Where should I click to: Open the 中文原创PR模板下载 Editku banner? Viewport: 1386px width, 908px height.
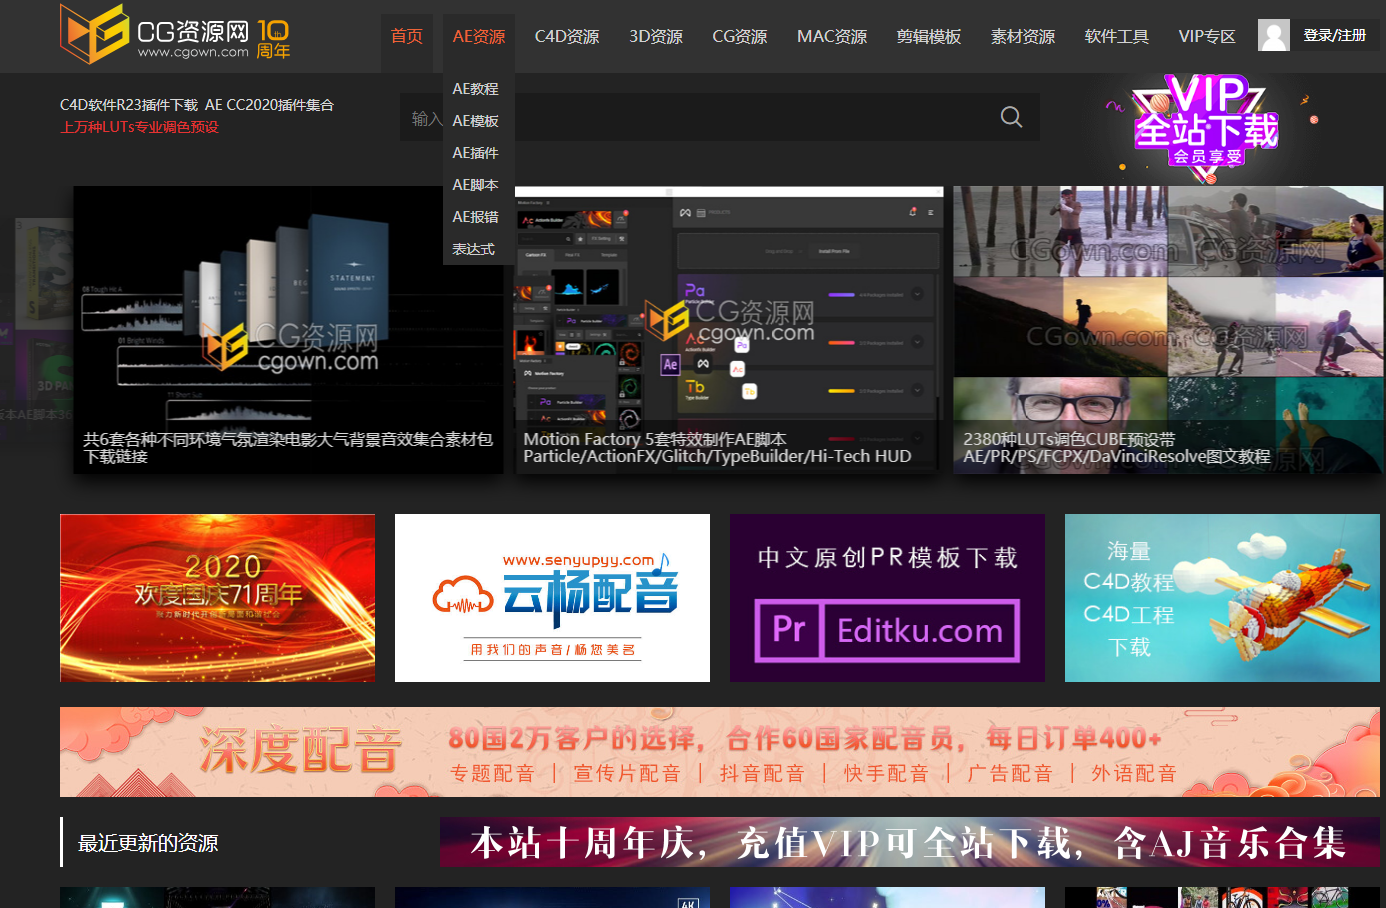[x=887, y=598]
